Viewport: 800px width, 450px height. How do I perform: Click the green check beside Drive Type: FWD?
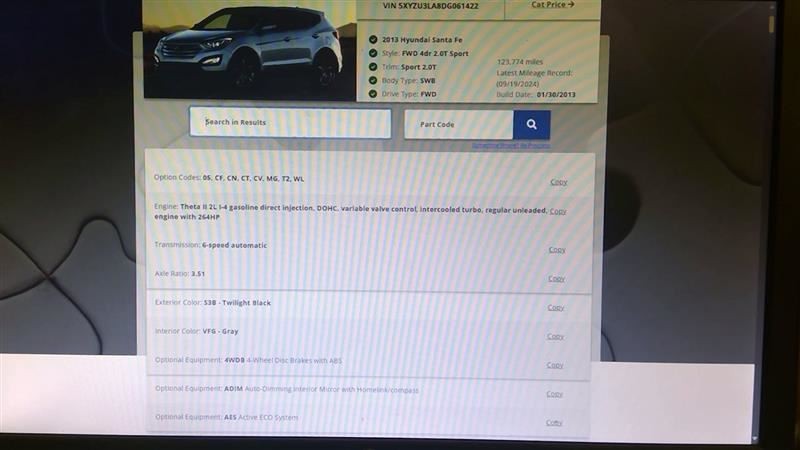tap(373, 94)
